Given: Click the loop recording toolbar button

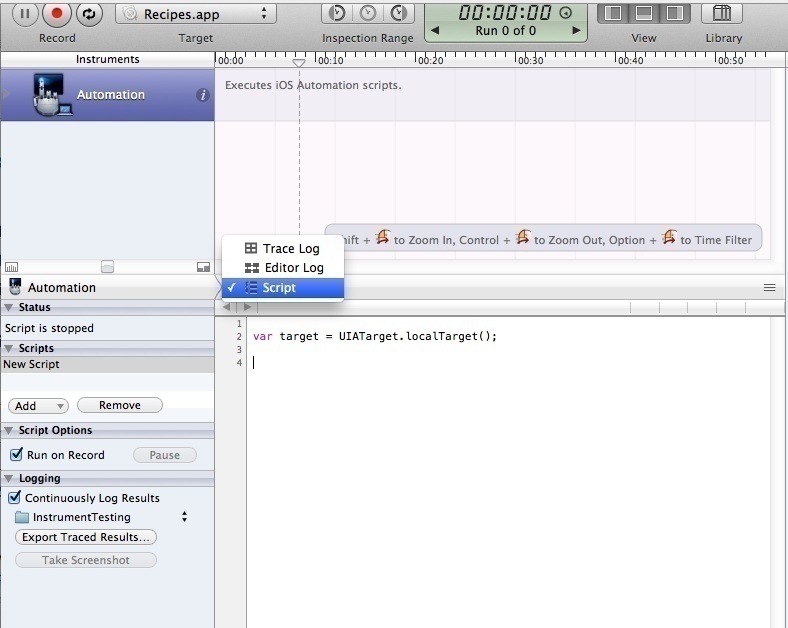Looking at the screenshot, I should click(x=89, y=14).
